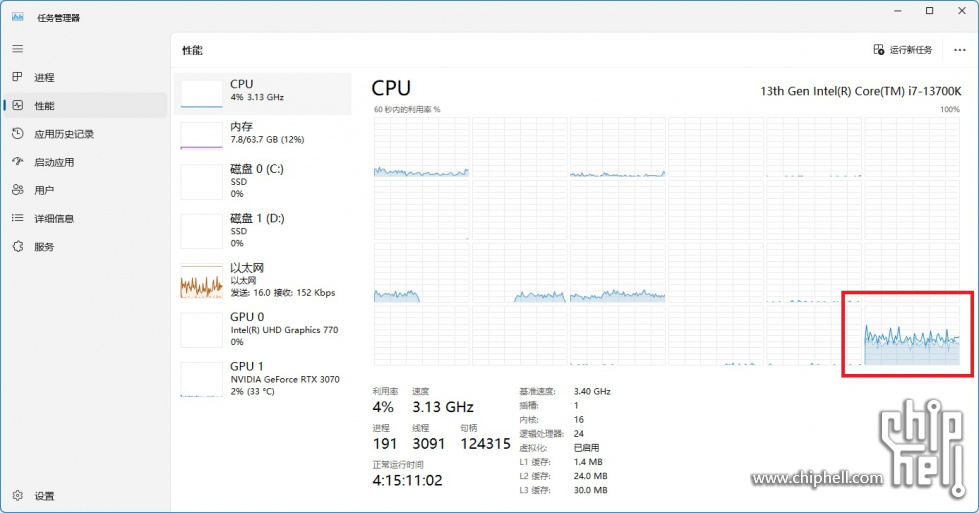Select 性能 in the sidebar

(x=86, y=105)
